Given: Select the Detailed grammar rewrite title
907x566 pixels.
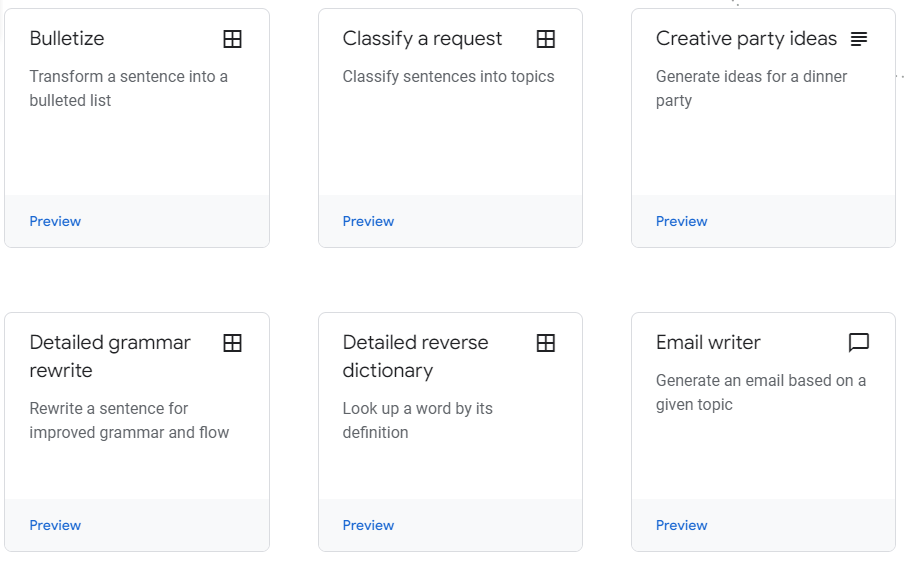Looking at the screenshot, I should [x=110, y=356].
